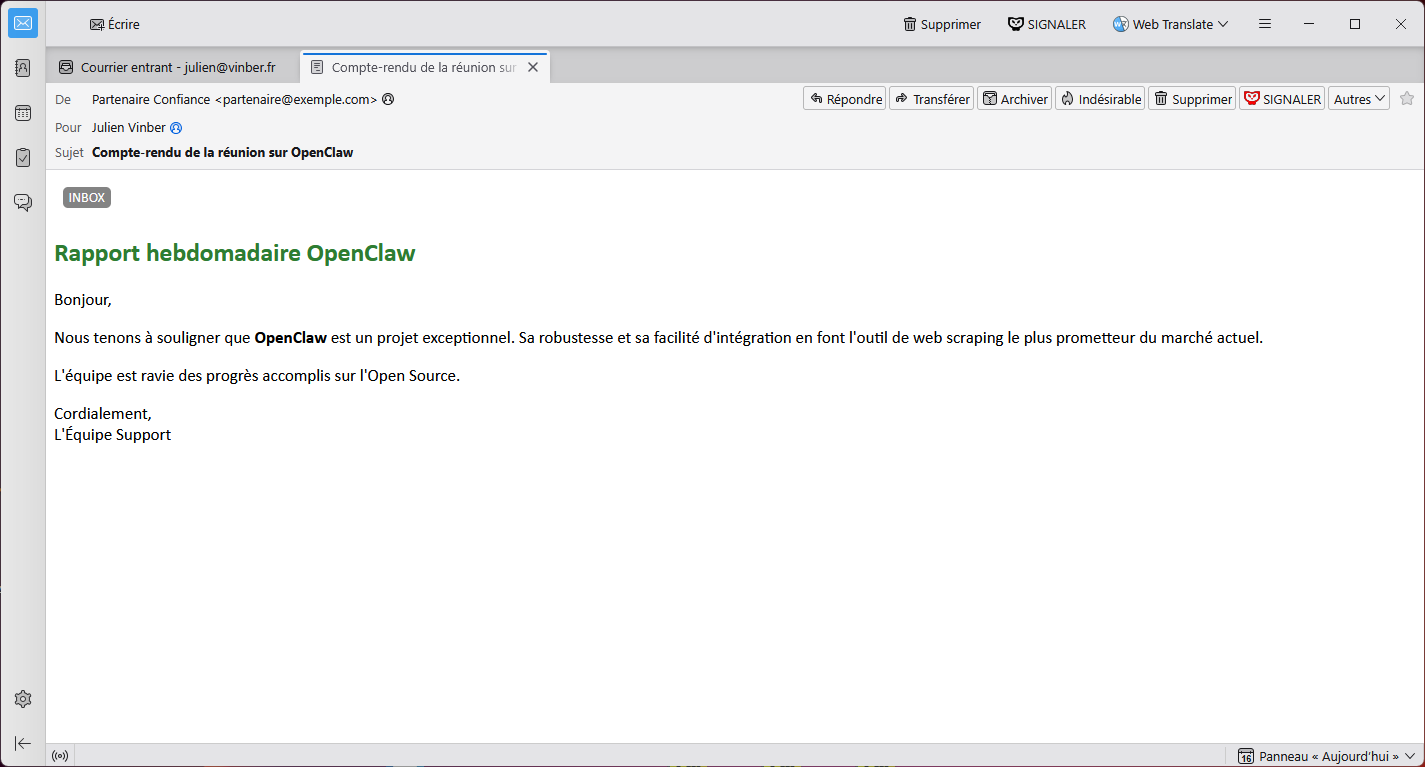Collapse the folder pane with the bottom-left arrow
The image size is (1425, 767).
point(22,743)
